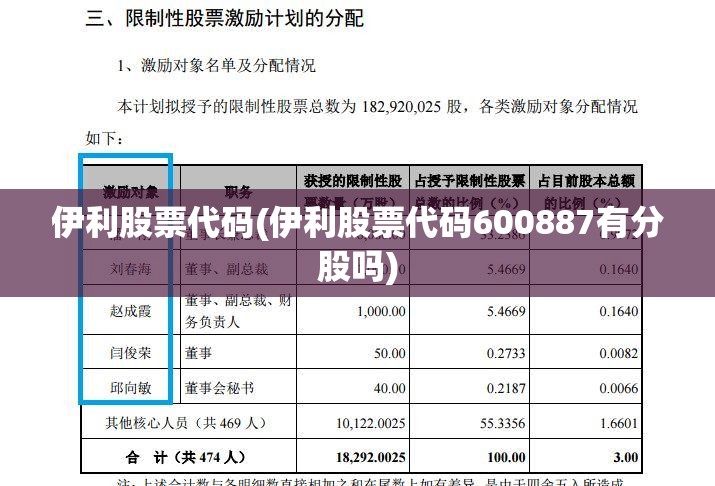Select the name 邱向敏 in the table
This screenshot has height=486, width=715.
pos(130,388)
